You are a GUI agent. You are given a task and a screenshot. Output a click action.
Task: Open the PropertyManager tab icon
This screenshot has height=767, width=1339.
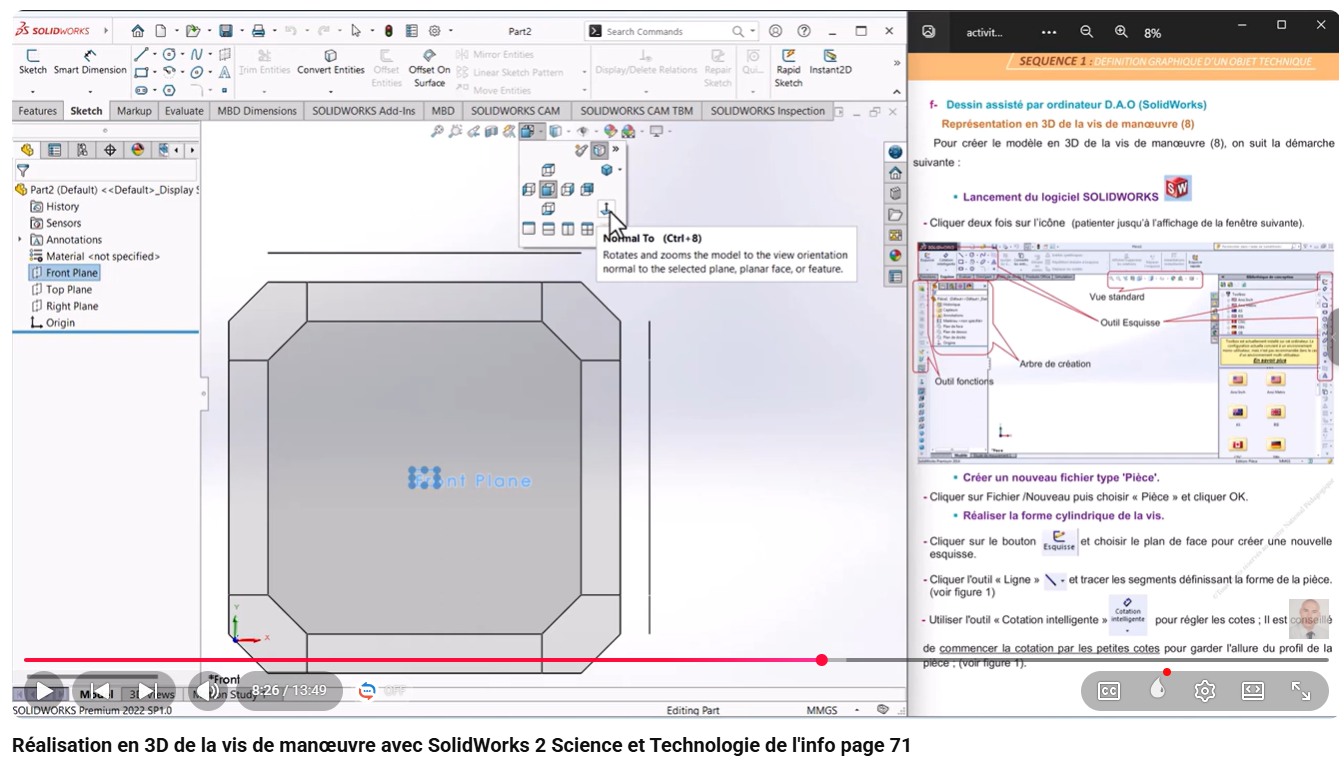(x=55, y=150)
